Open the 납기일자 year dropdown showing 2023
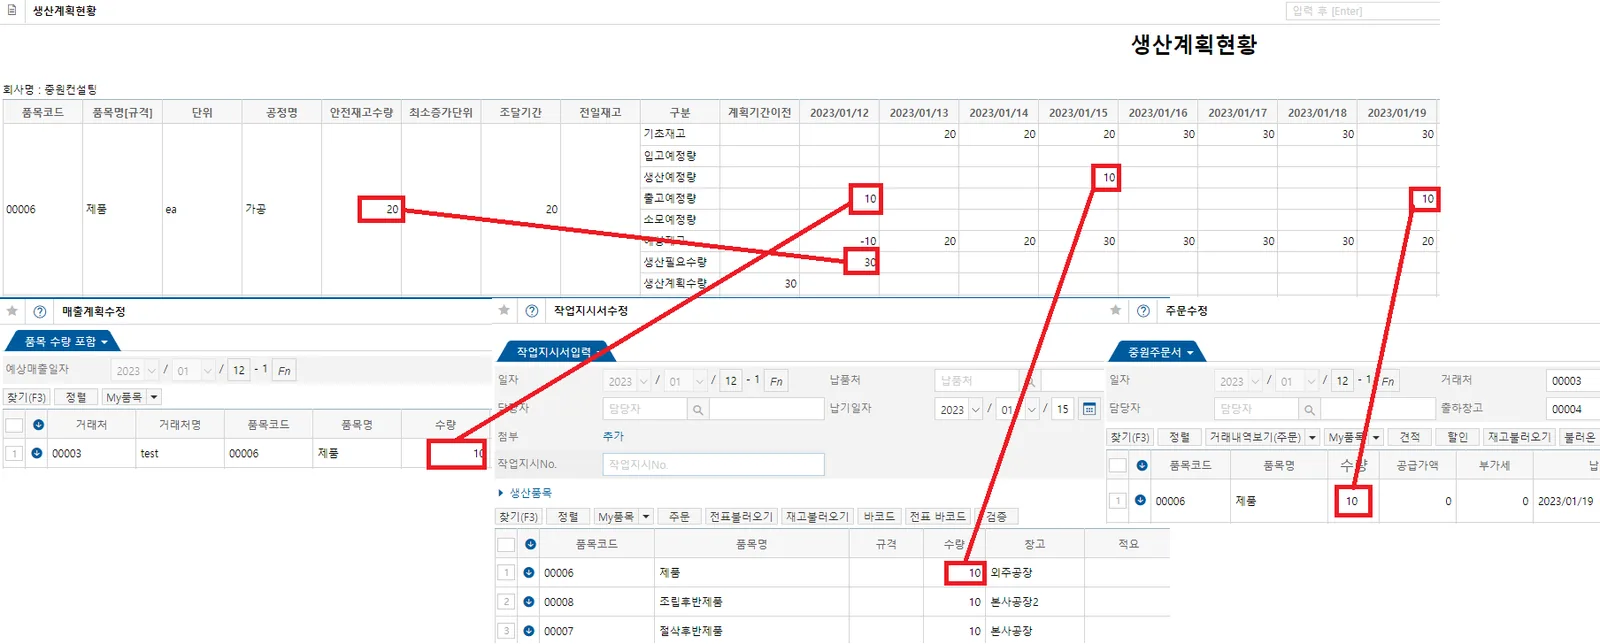This screenshot has height=644, width=1600. tap(960, 409)
